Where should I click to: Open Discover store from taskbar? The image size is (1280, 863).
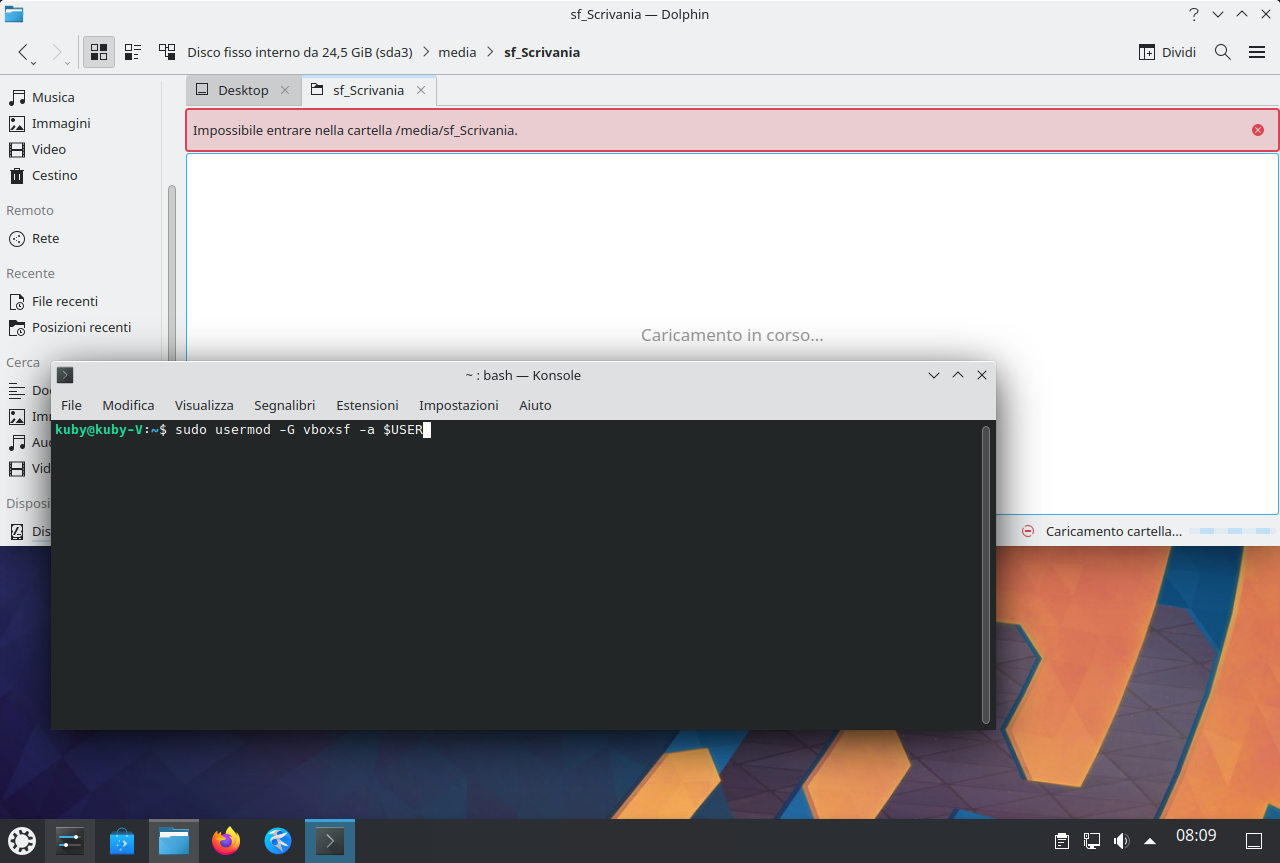point(122,841)
